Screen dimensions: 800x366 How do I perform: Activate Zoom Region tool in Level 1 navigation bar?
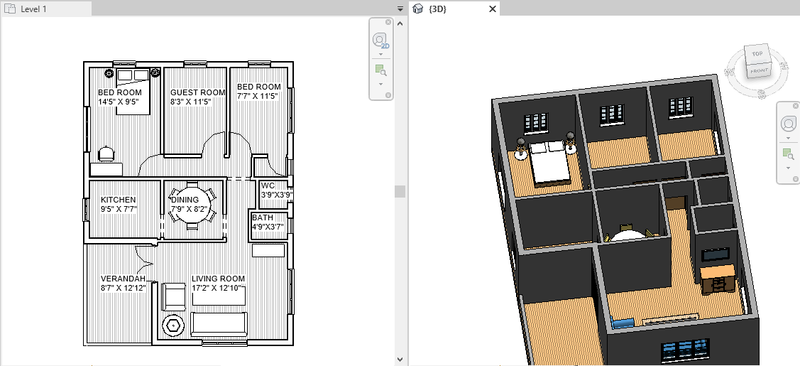[381, 70]
